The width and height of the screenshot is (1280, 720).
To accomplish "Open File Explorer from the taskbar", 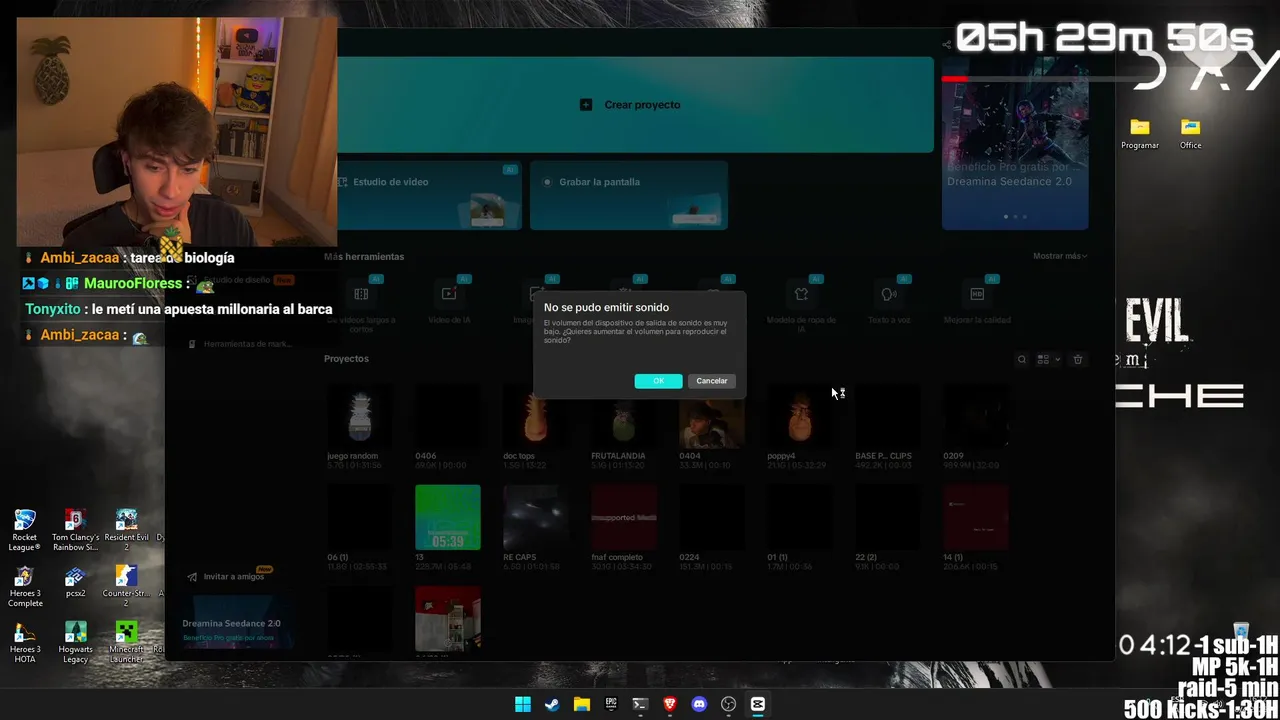I will (x=581, y=704).
